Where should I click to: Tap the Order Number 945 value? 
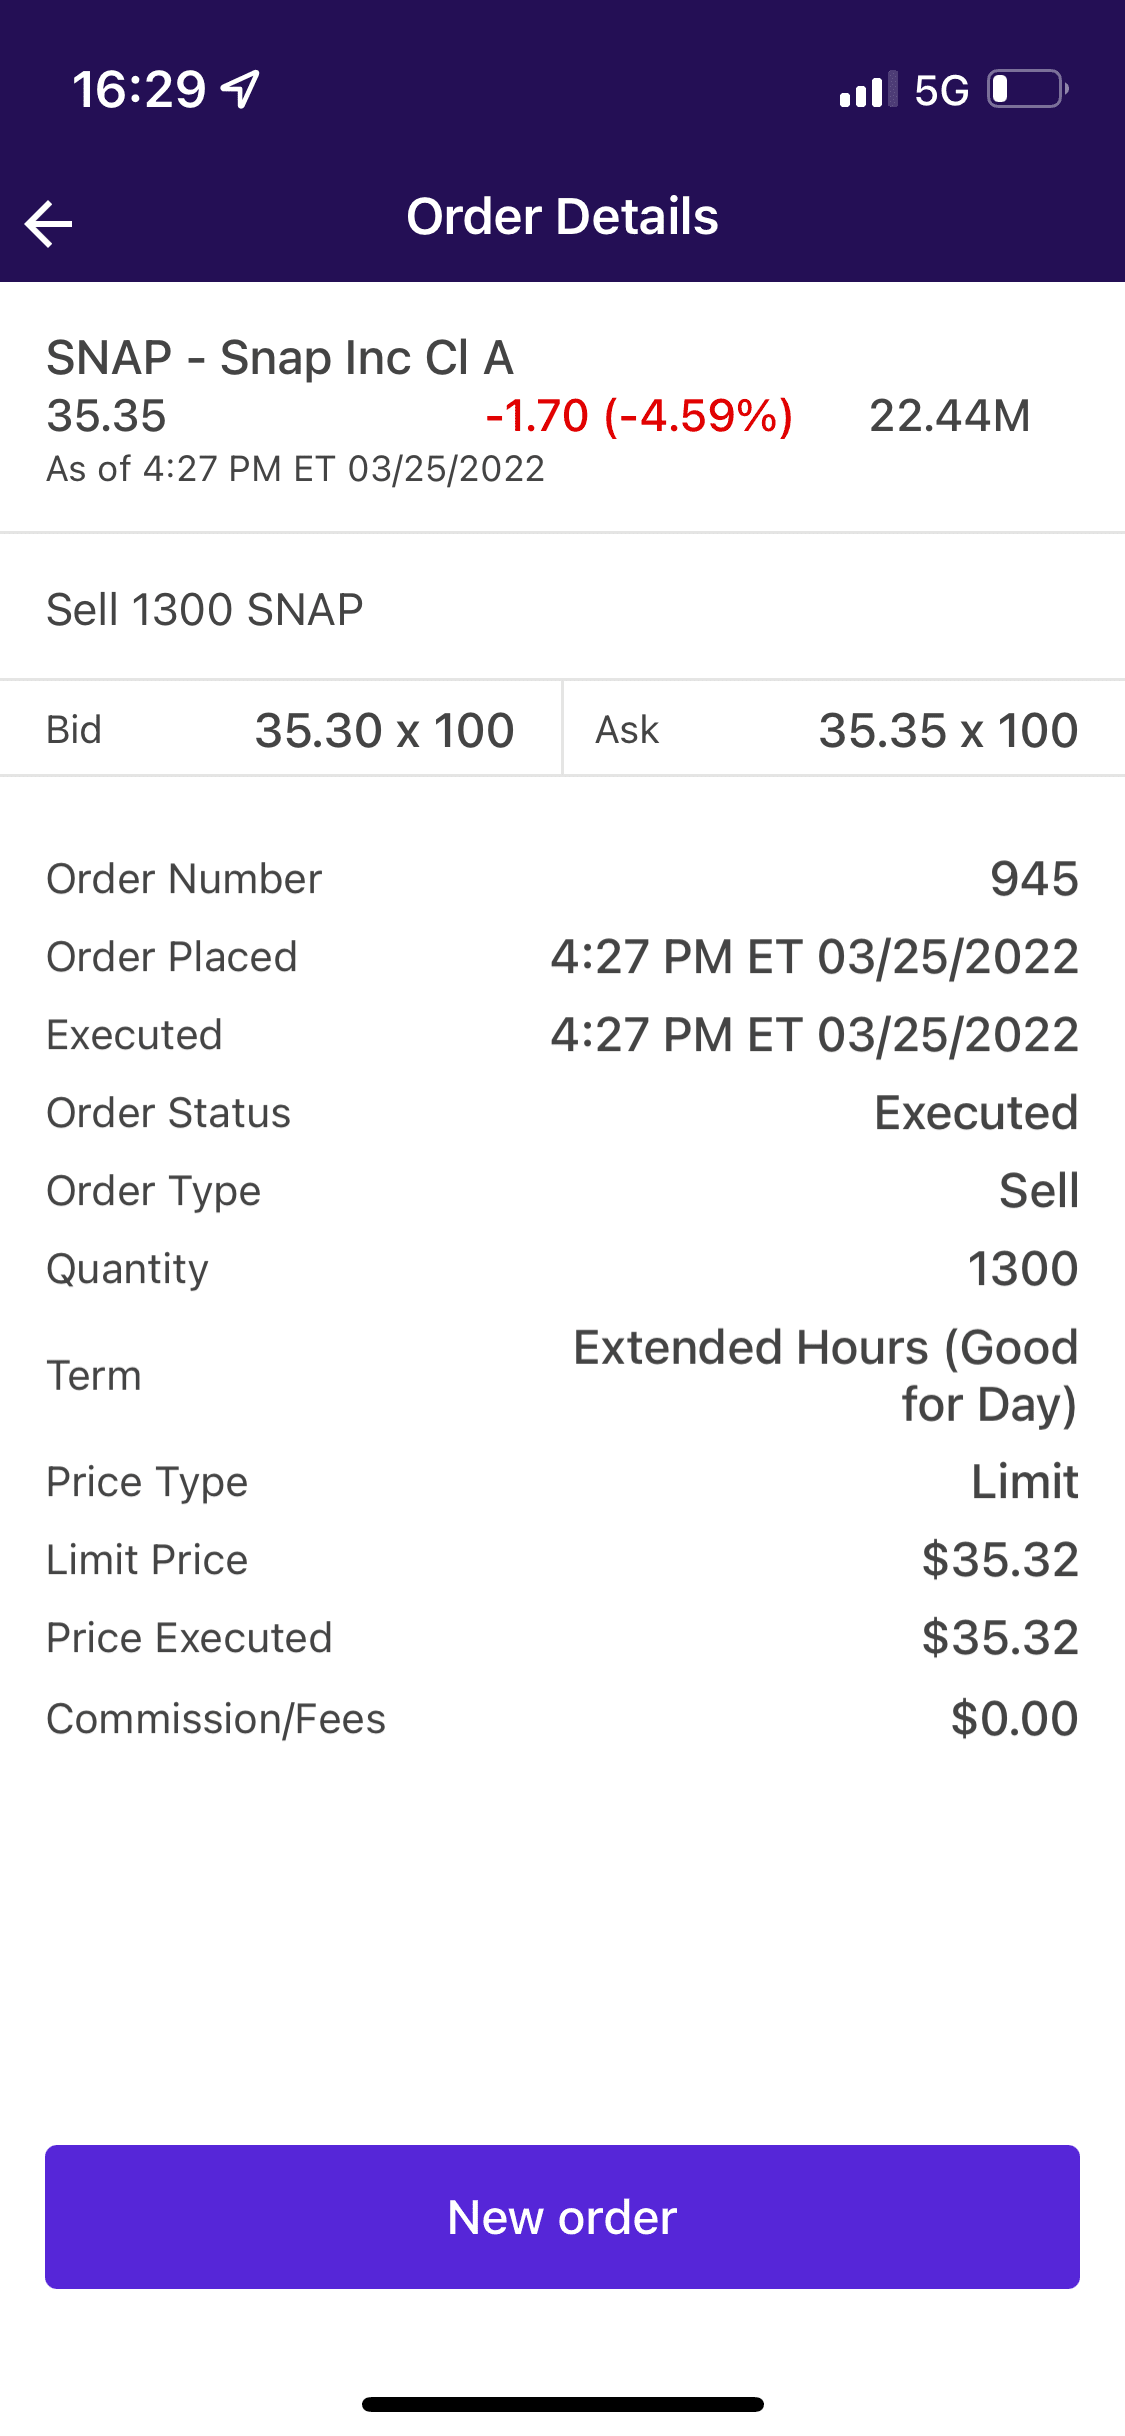pyautogui.click(x=1033, y=879)
